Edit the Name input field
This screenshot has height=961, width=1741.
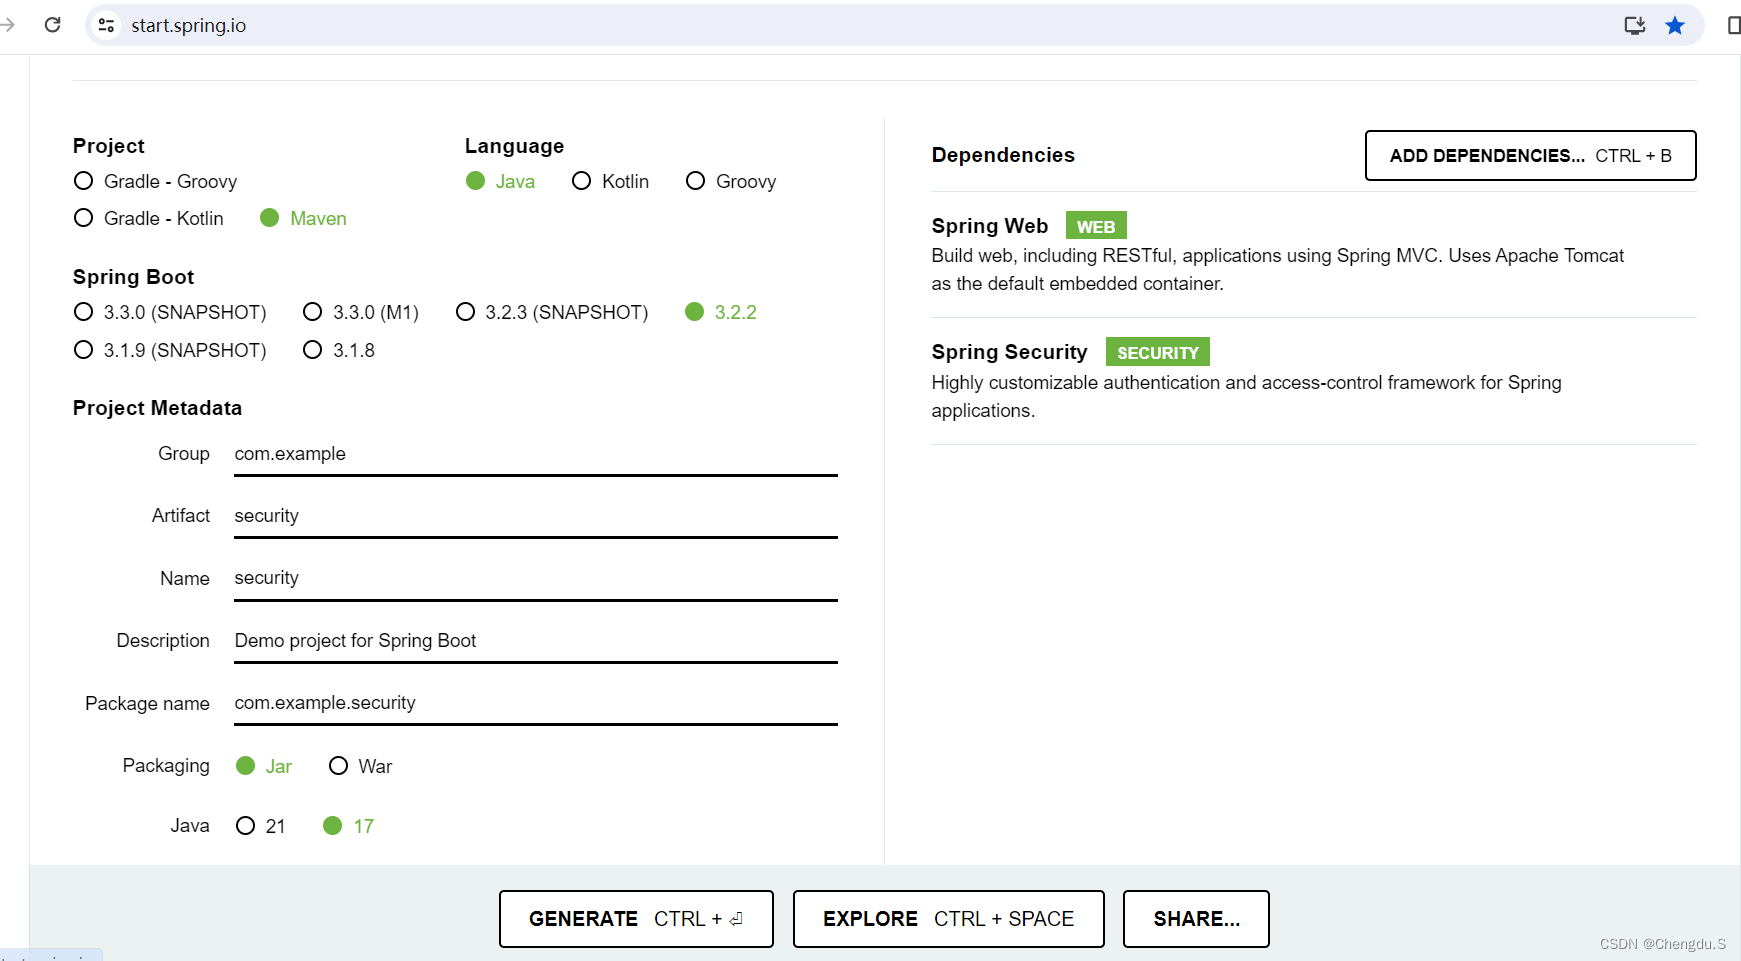[536, 578]
